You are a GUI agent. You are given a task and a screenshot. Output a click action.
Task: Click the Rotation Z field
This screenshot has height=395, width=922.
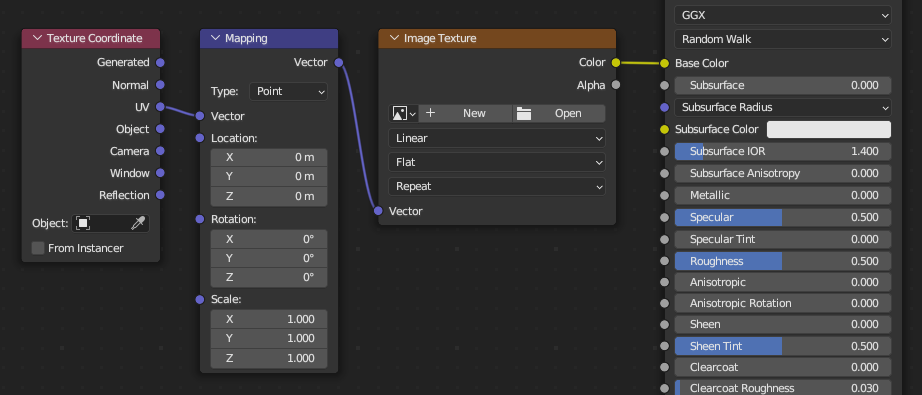[x=269, y=277]
